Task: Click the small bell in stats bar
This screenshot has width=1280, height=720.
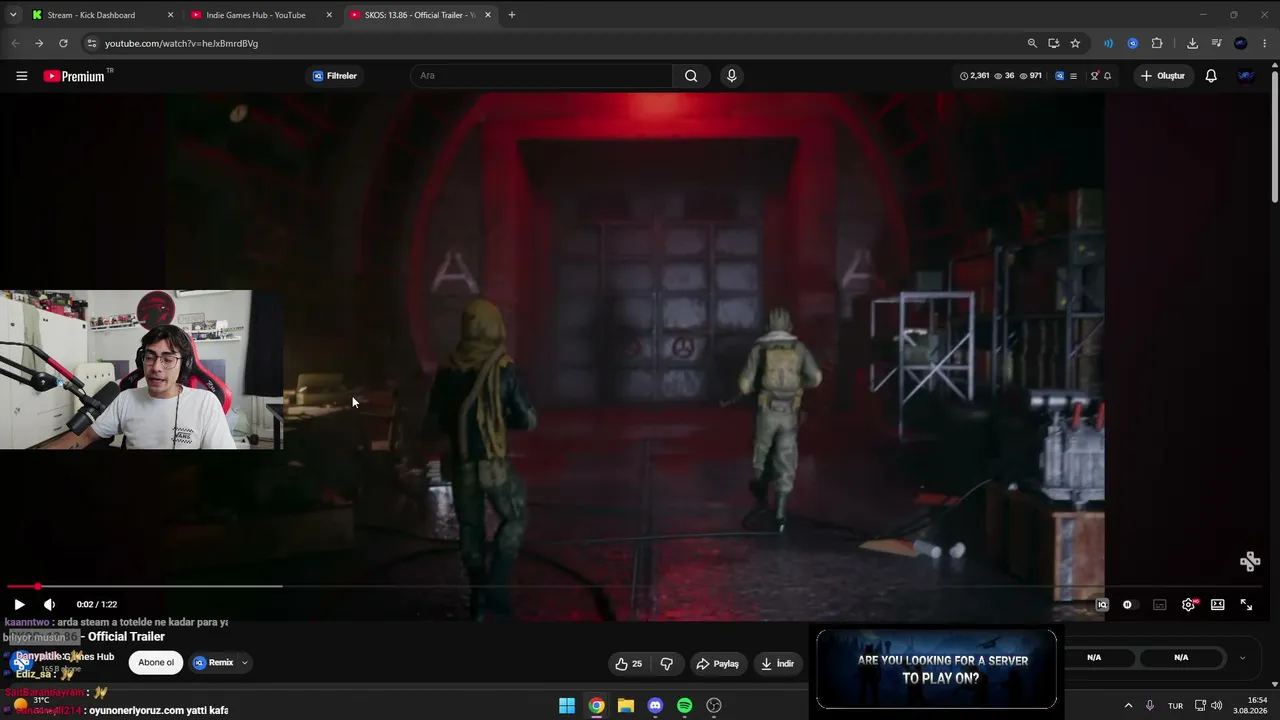Action: [x=1107, y=76]
